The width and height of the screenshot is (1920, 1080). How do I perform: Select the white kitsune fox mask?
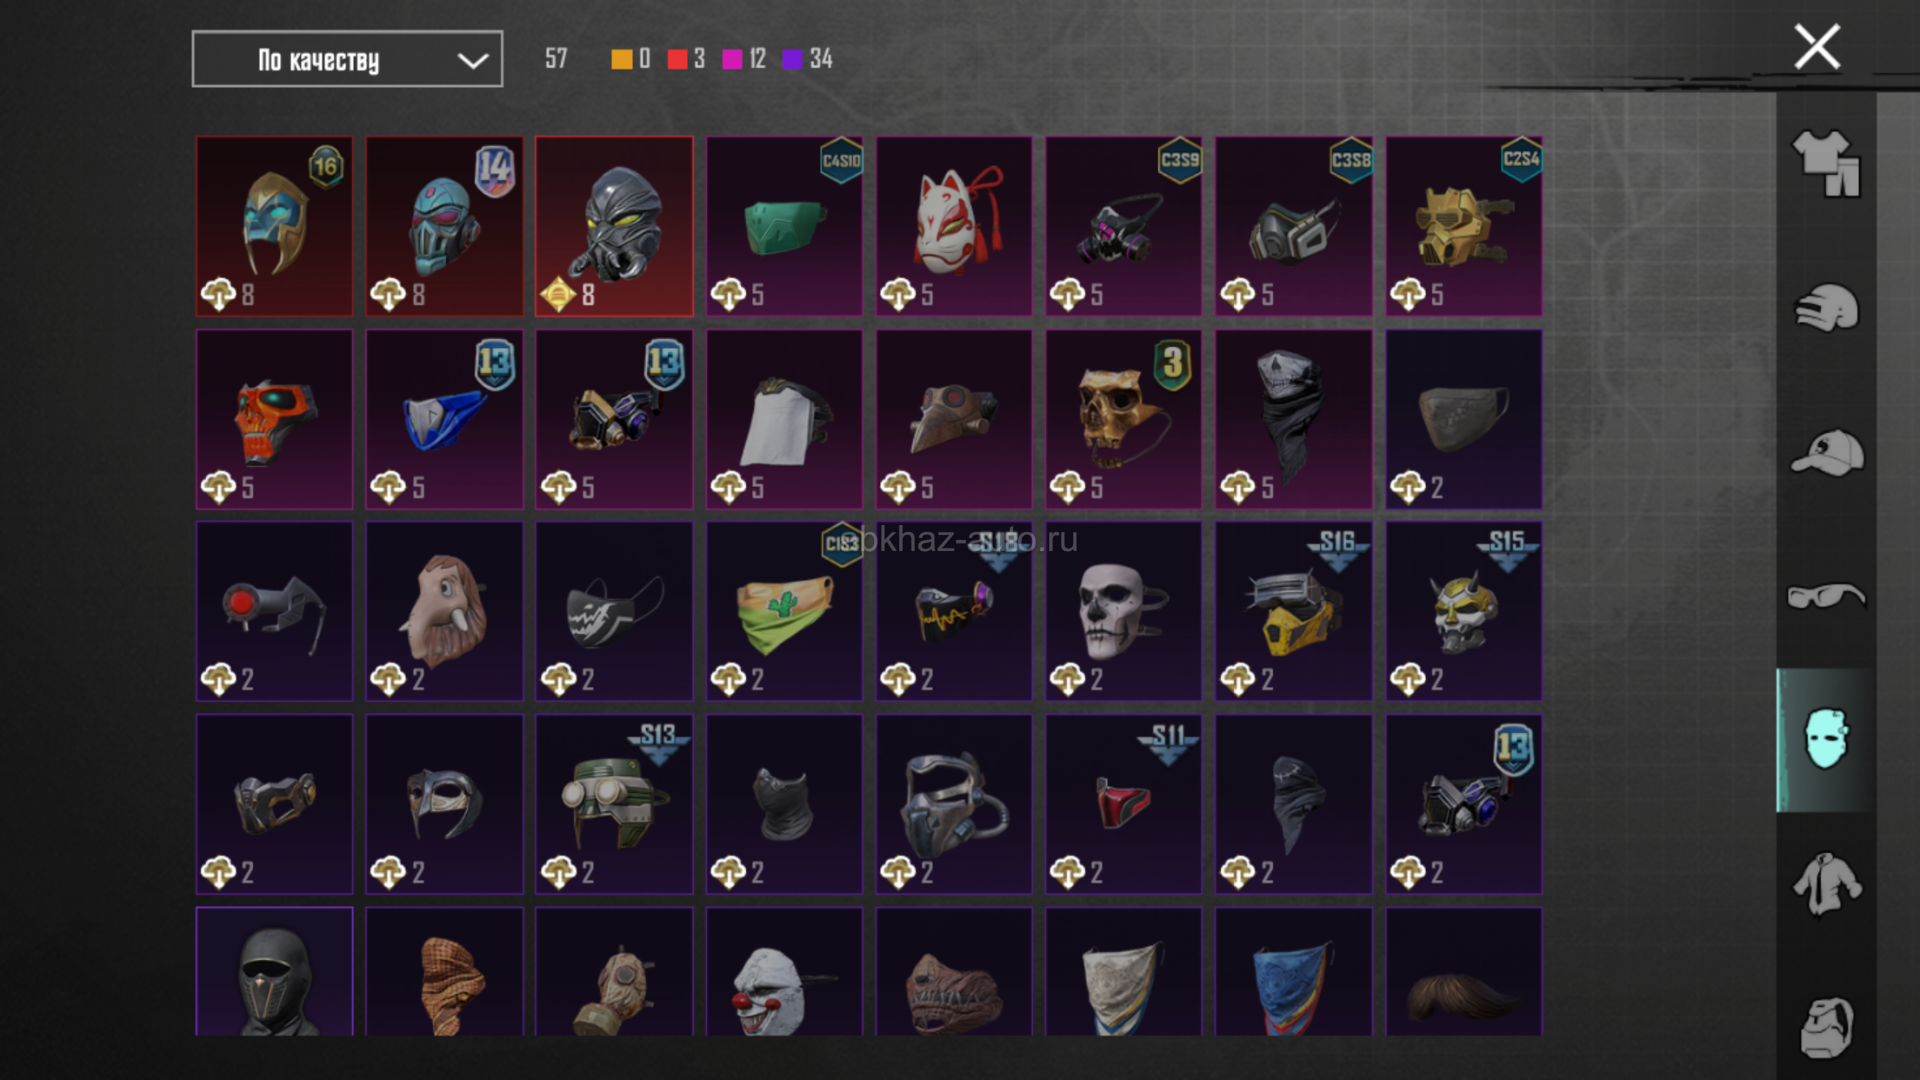point(954,226)
